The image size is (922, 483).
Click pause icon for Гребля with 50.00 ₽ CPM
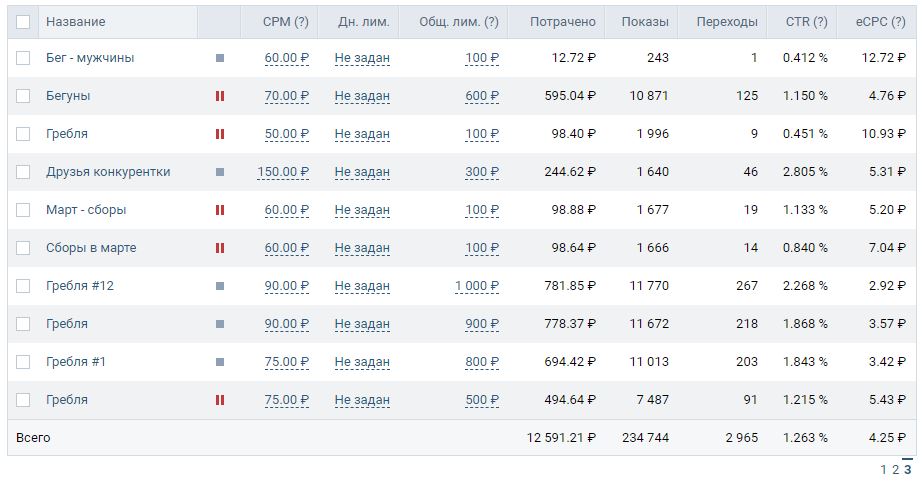point(220,134)
